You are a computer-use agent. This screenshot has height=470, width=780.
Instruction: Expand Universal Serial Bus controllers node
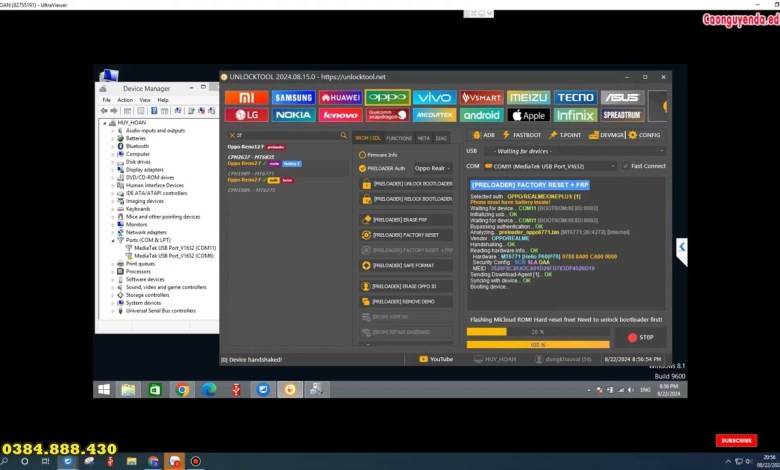[x=113, y=311]
